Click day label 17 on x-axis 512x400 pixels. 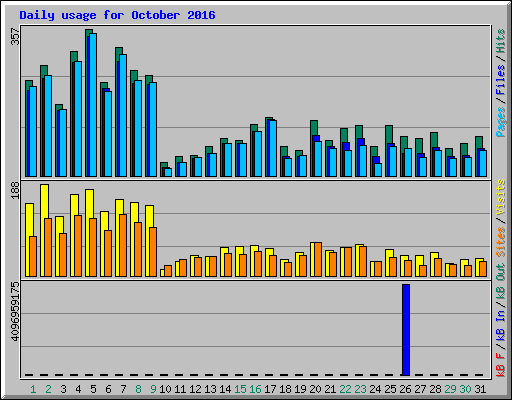coord(270,389)
